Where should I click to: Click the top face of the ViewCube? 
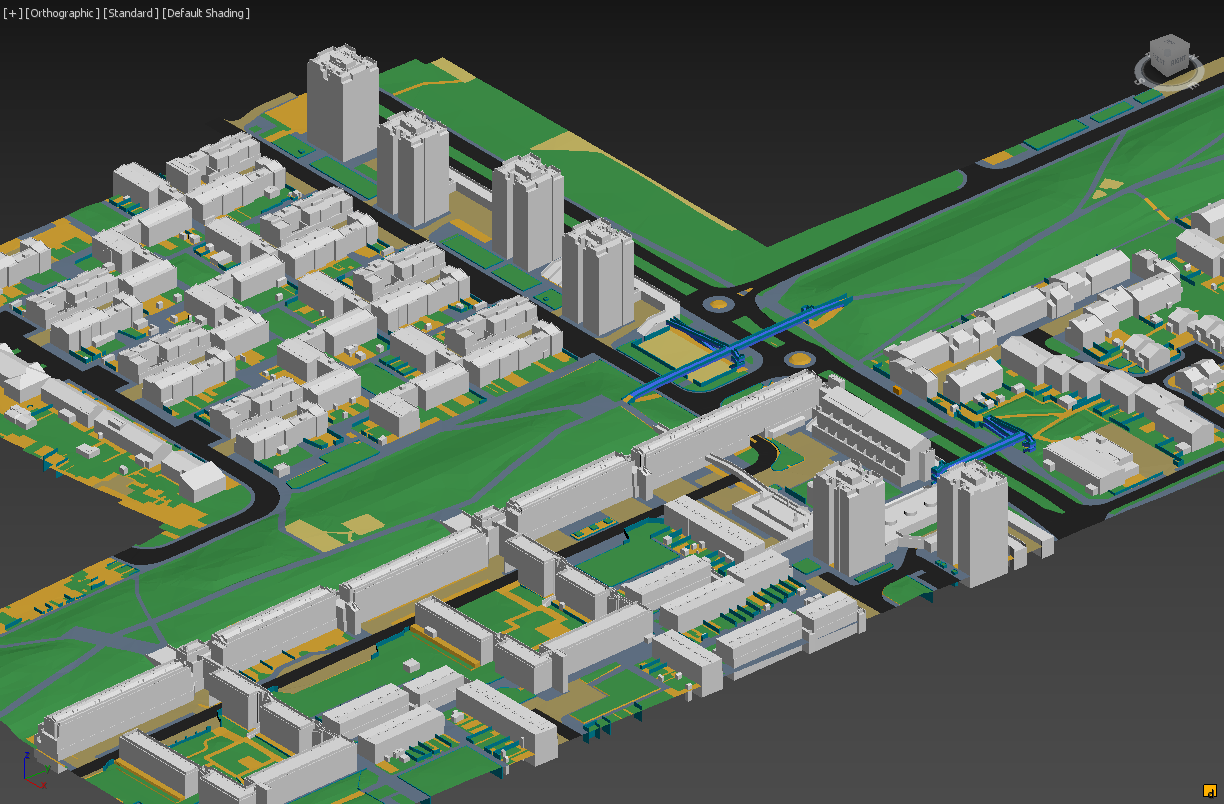[1170, 43]
